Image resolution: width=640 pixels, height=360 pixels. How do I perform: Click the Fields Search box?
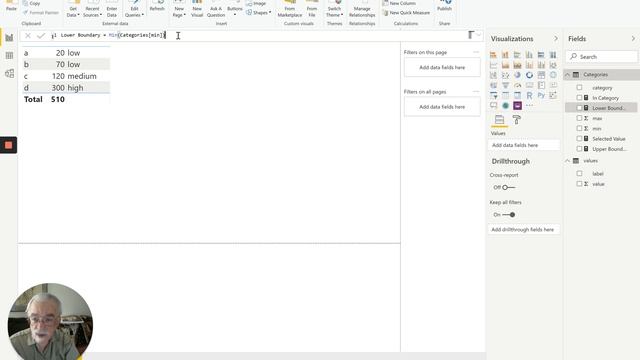click(602, 57)
